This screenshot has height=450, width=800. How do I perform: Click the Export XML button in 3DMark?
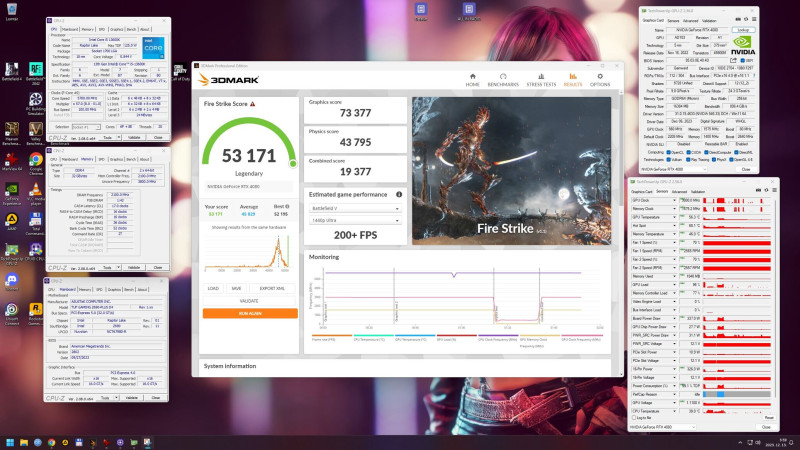272,288
